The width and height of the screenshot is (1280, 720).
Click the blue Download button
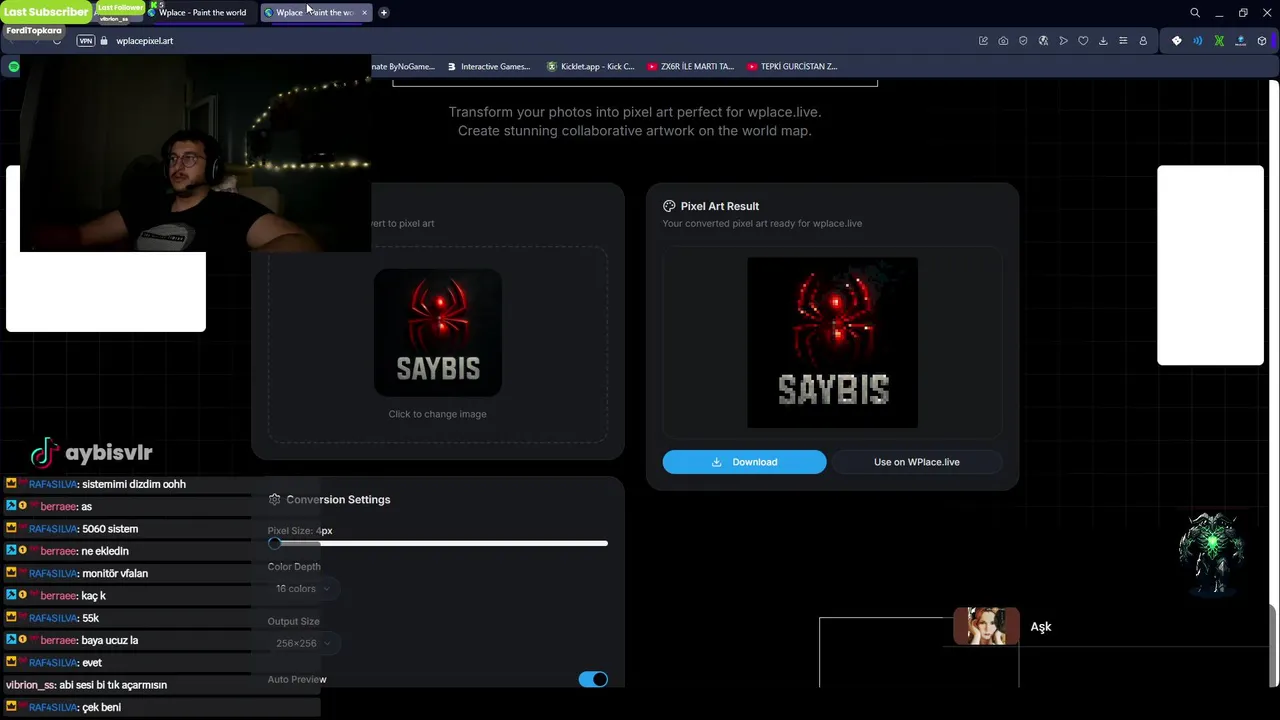744,462
